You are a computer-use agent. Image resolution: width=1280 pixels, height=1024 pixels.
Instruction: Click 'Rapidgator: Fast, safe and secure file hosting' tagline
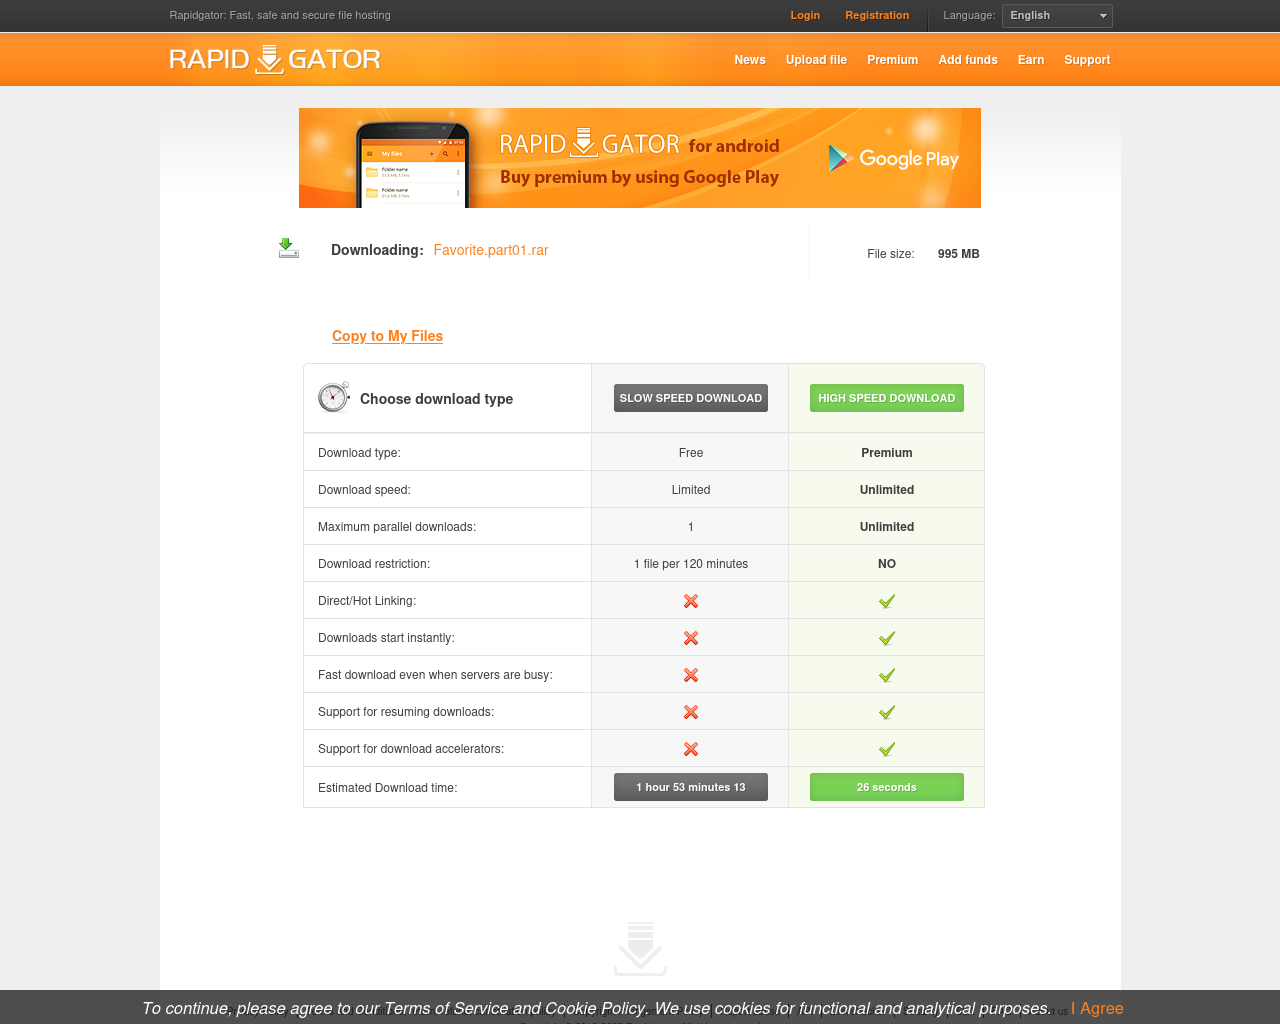[280, 15]
